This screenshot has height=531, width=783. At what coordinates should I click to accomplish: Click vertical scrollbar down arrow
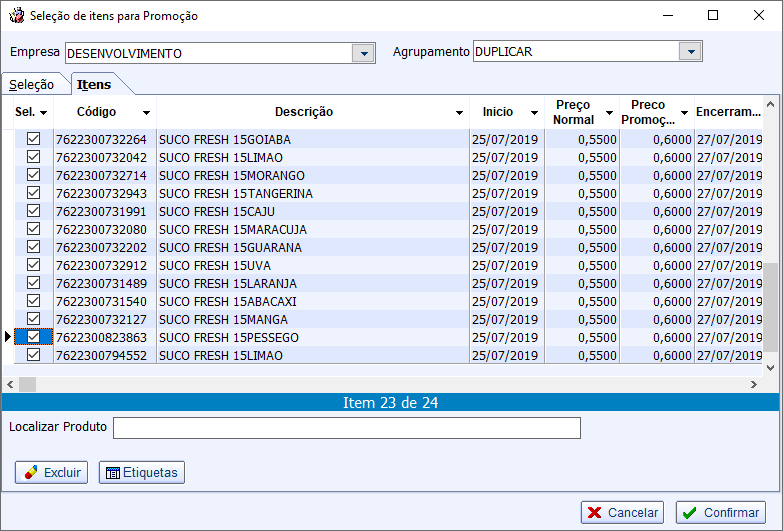pos(770,367)
